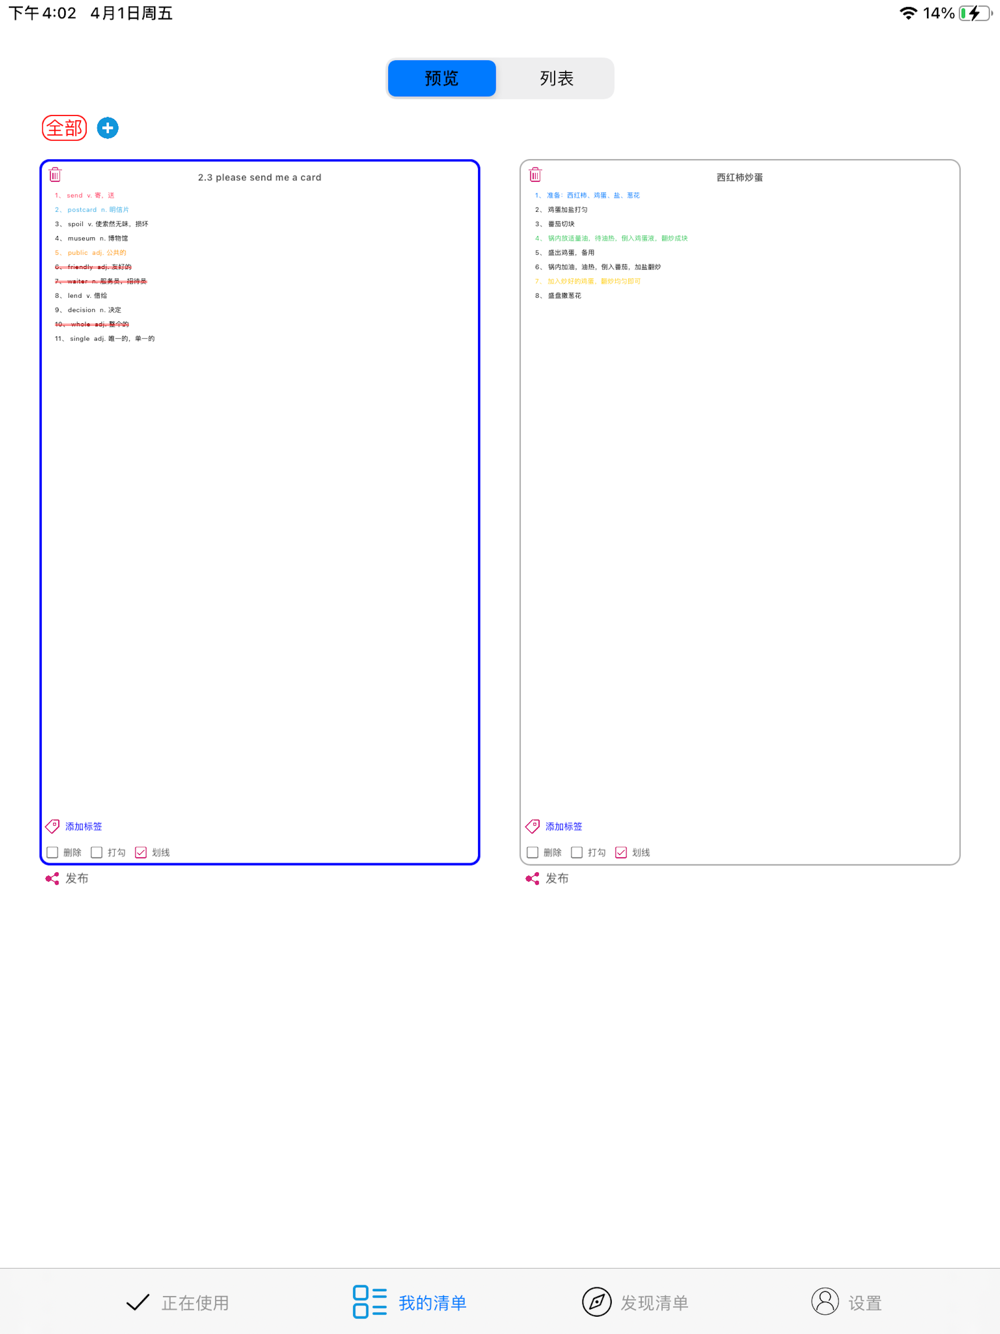Tap item '11、single adj.'
The image size is (1000, 1334).
click(105, 339)
